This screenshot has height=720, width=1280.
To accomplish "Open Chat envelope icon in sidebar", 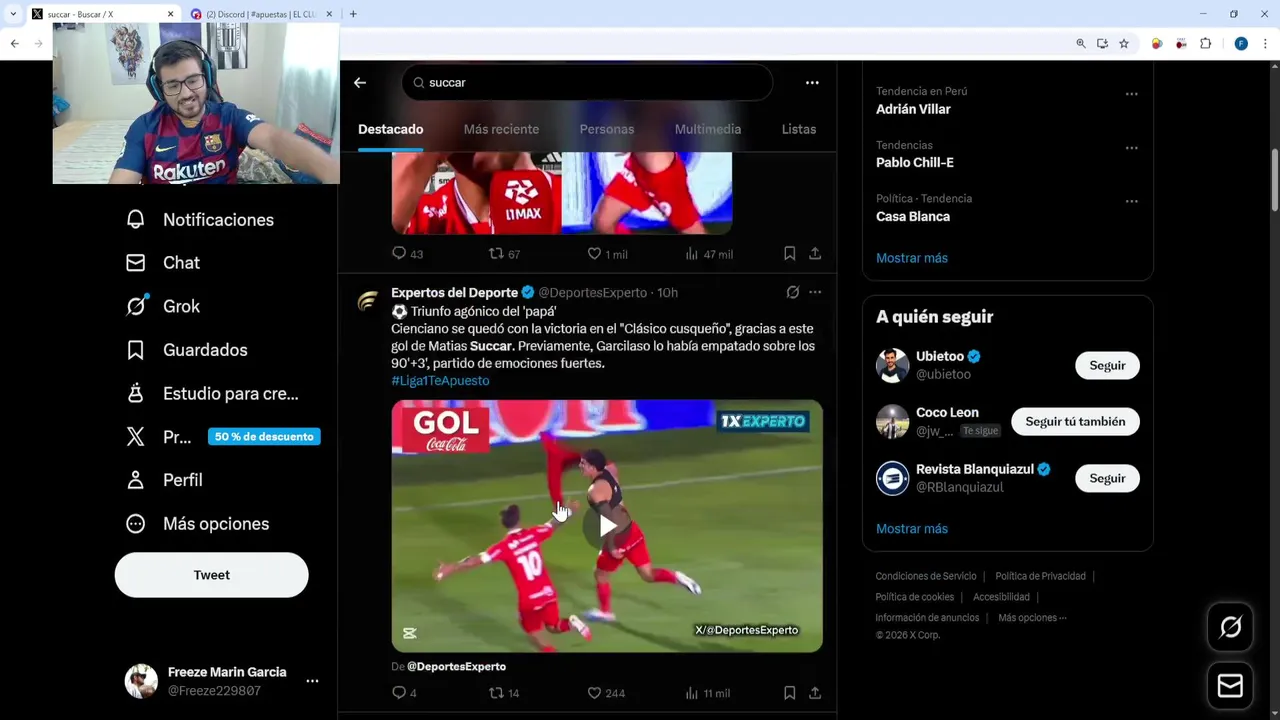I will [x=136, y=263].
